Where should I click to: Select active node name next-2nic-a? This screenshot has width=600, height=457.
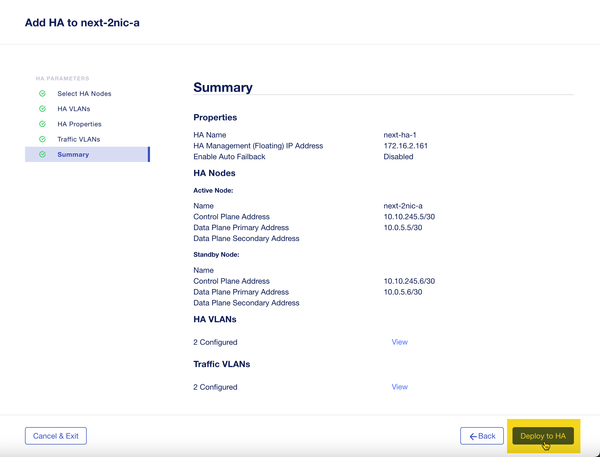(x=403, y=206)
